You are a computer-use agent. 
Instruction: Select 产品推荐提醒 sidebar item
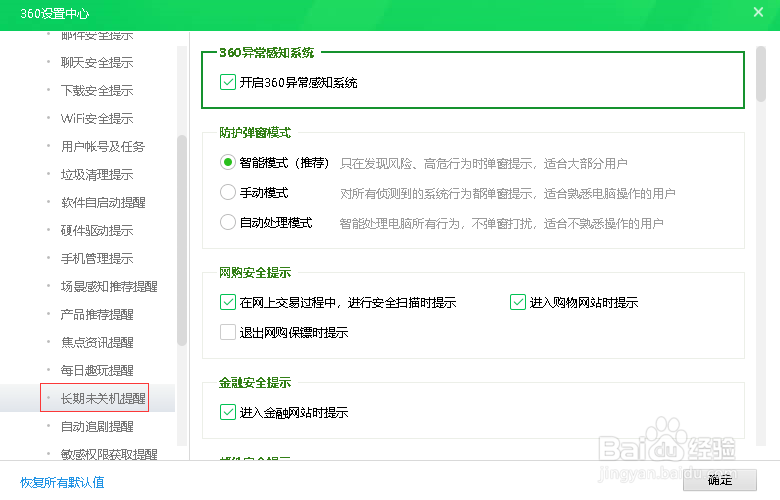(x=97, y=314)
